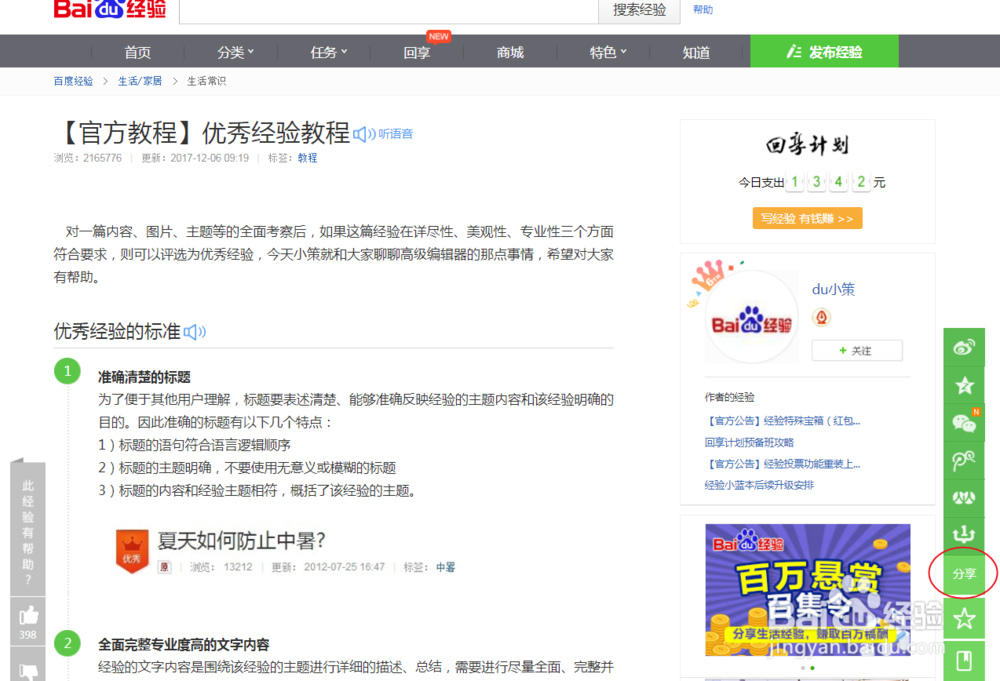The height and width of the screenshot is (681, 1000).
Task: Click author's medal badge icon
Action: [x=821, y=317]
